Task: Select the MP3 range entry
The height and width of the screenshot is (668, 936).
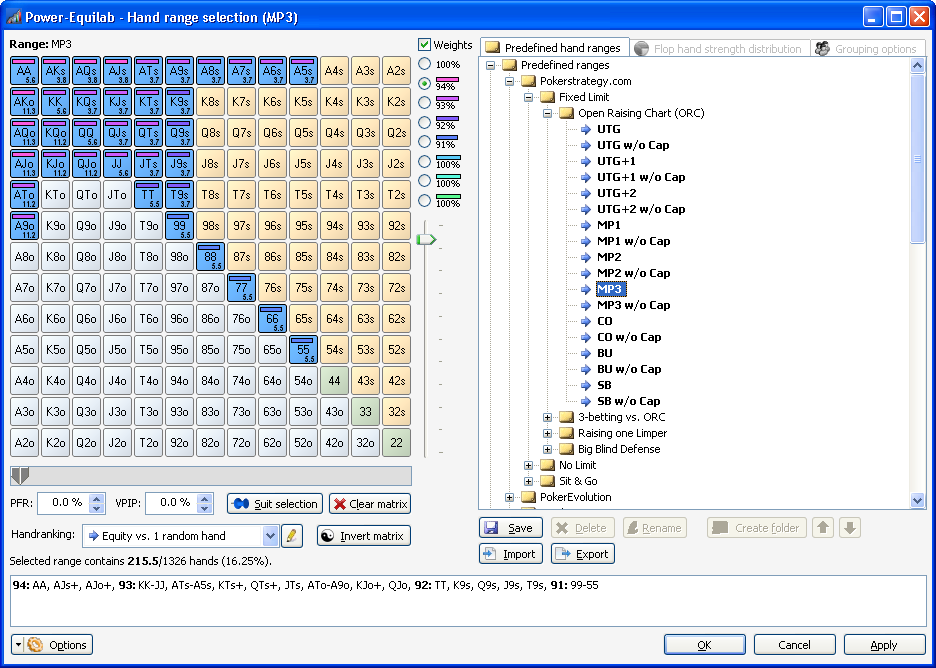Action: point(609,289)
